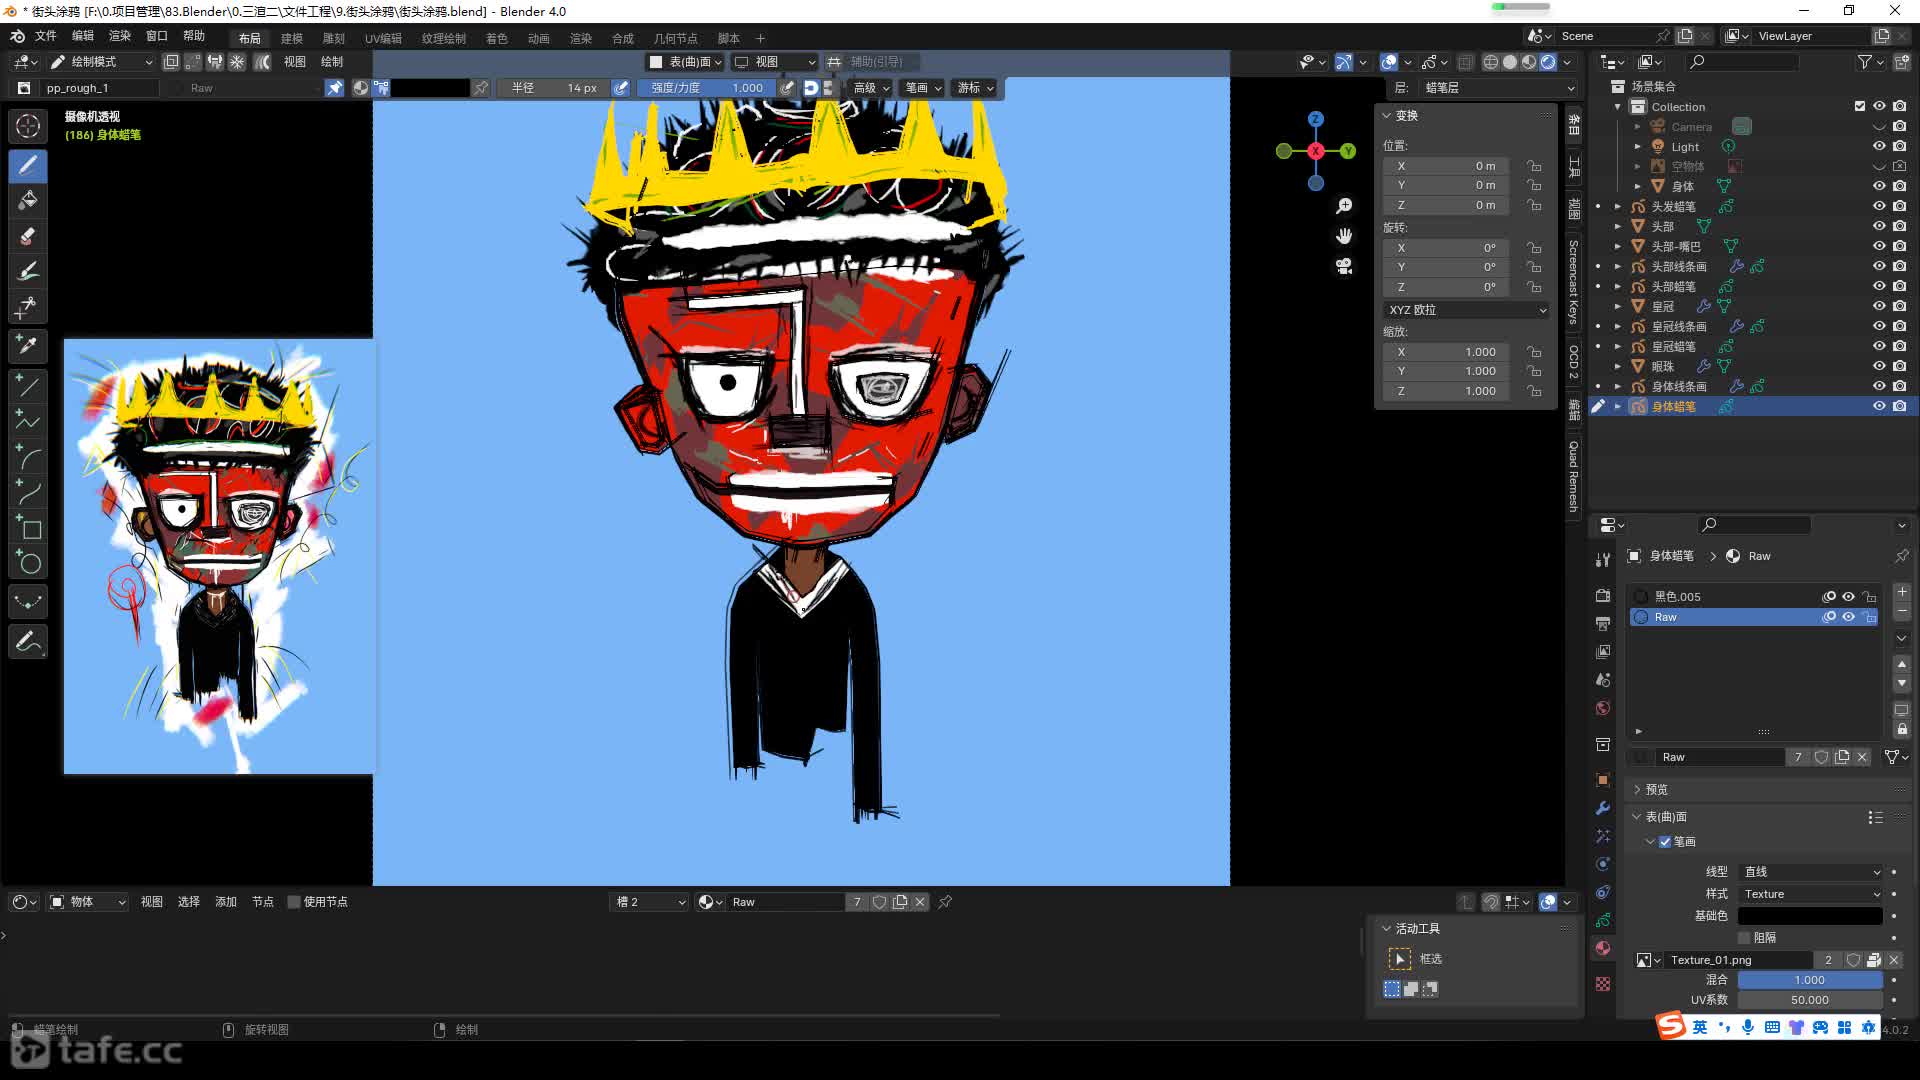Screen dimensions: 1920x1080
Task: Select the Eyedropper tool
Action: [x=28, y=345]
